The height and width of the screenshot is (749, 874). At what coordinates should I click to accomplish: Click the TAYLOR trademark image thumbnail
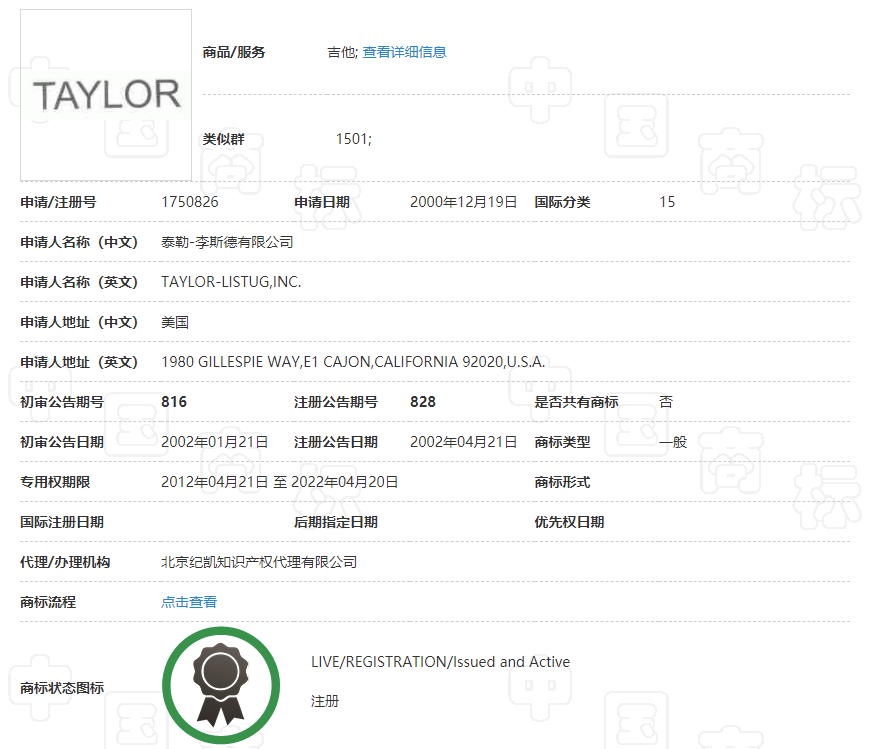(106, 95)
